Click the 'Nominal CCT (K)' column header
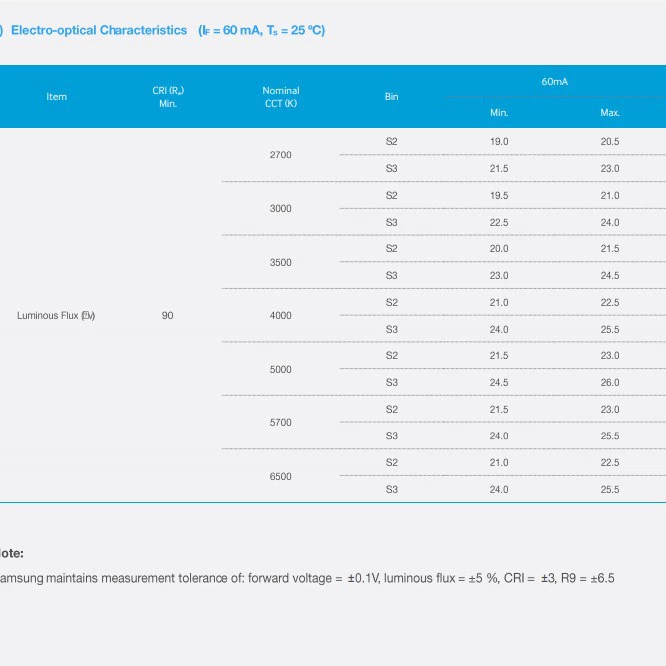Viewport: 666px width, 666px height. point(281,97)
